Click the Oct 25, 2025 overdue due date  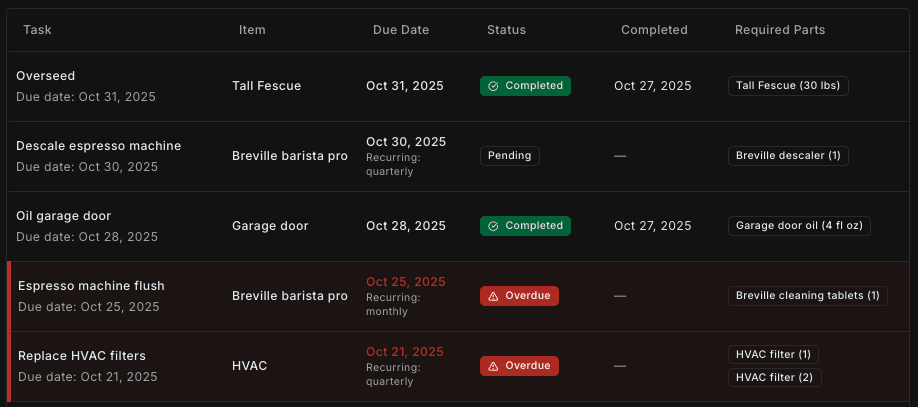406,282
